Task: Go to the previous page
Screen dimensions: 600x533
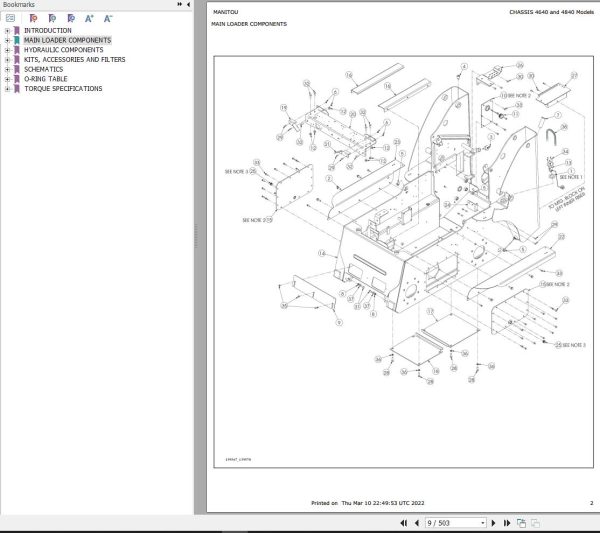Action: coord(417,523)
